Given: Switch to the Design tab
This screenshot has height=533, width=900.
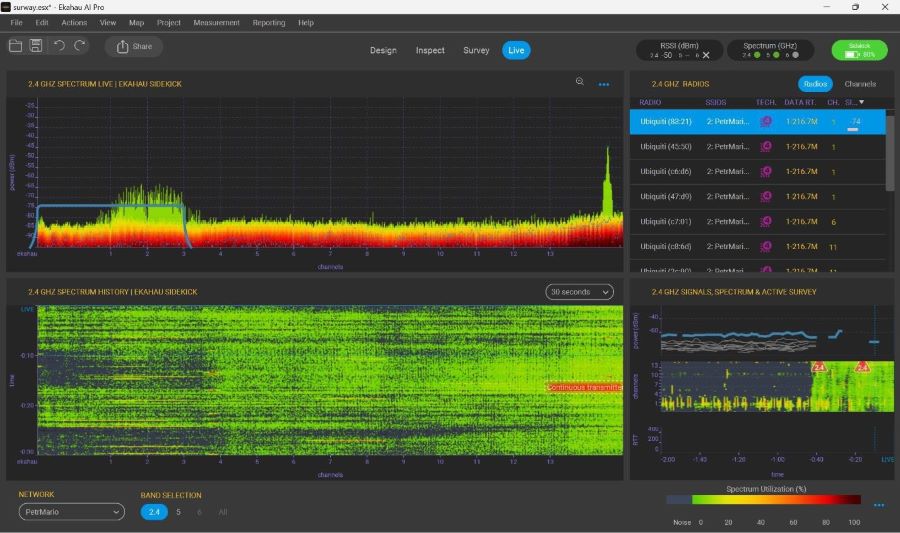Looking at the screenshot, I should (x=383, y=50).
